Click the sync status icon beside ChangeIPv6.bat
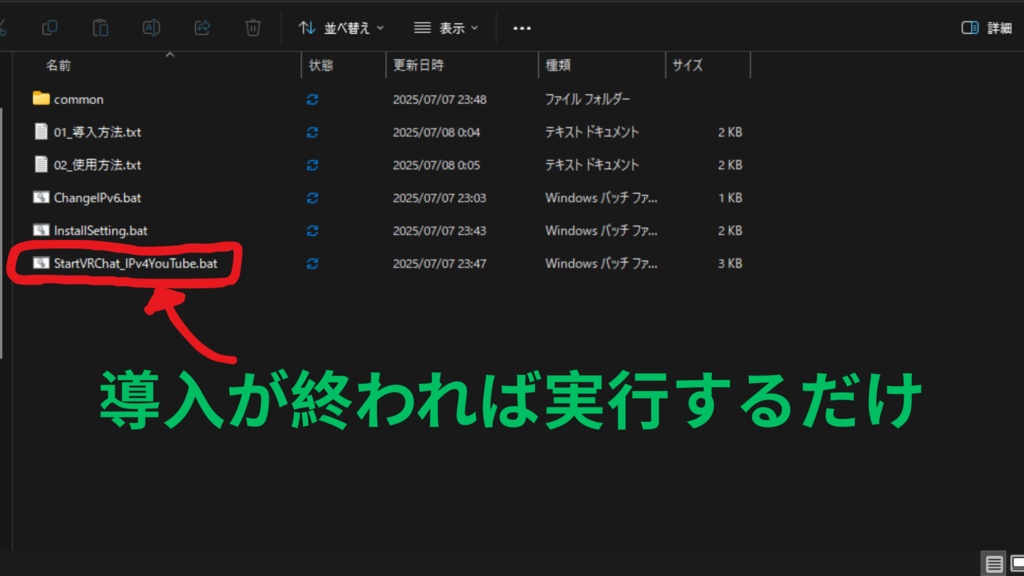 click(x=311, y=198)
